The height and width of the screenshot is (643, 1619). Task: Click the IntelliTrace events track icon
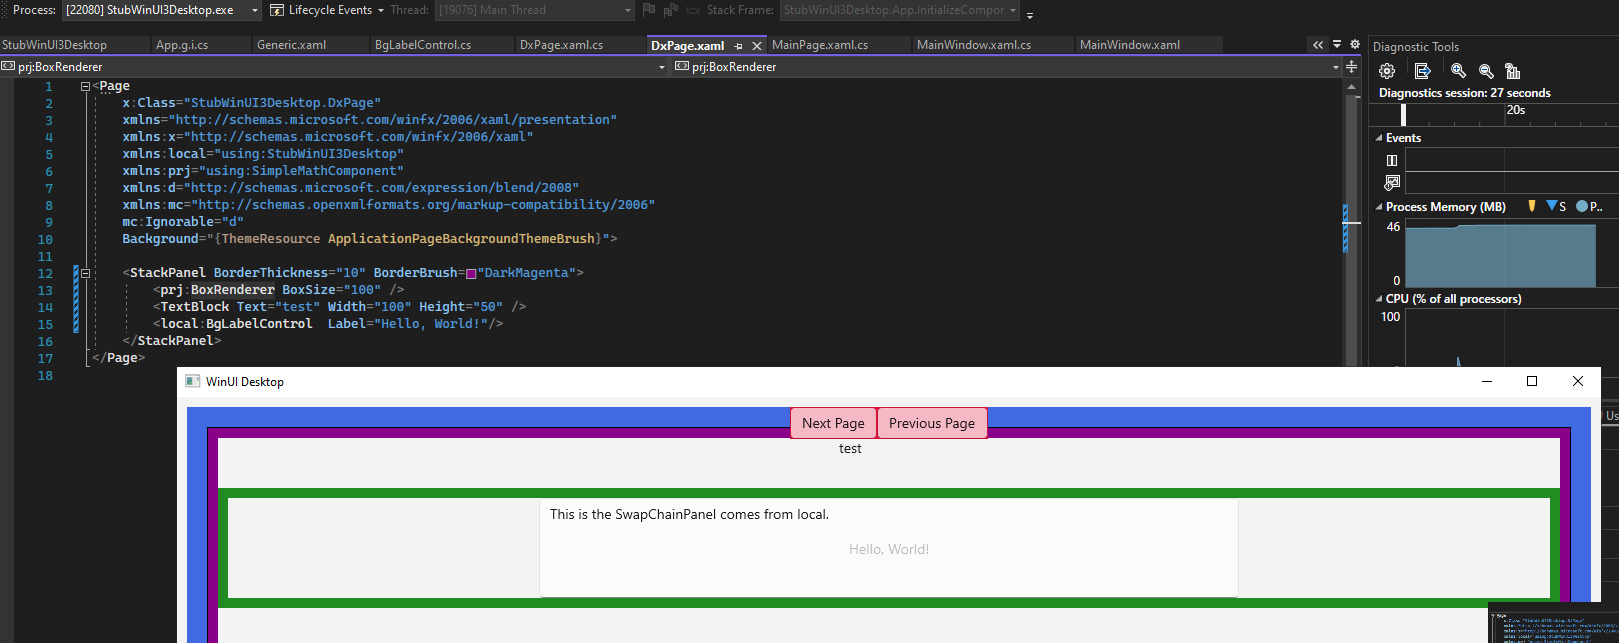pyautogui.click(x=1392, y=182)
